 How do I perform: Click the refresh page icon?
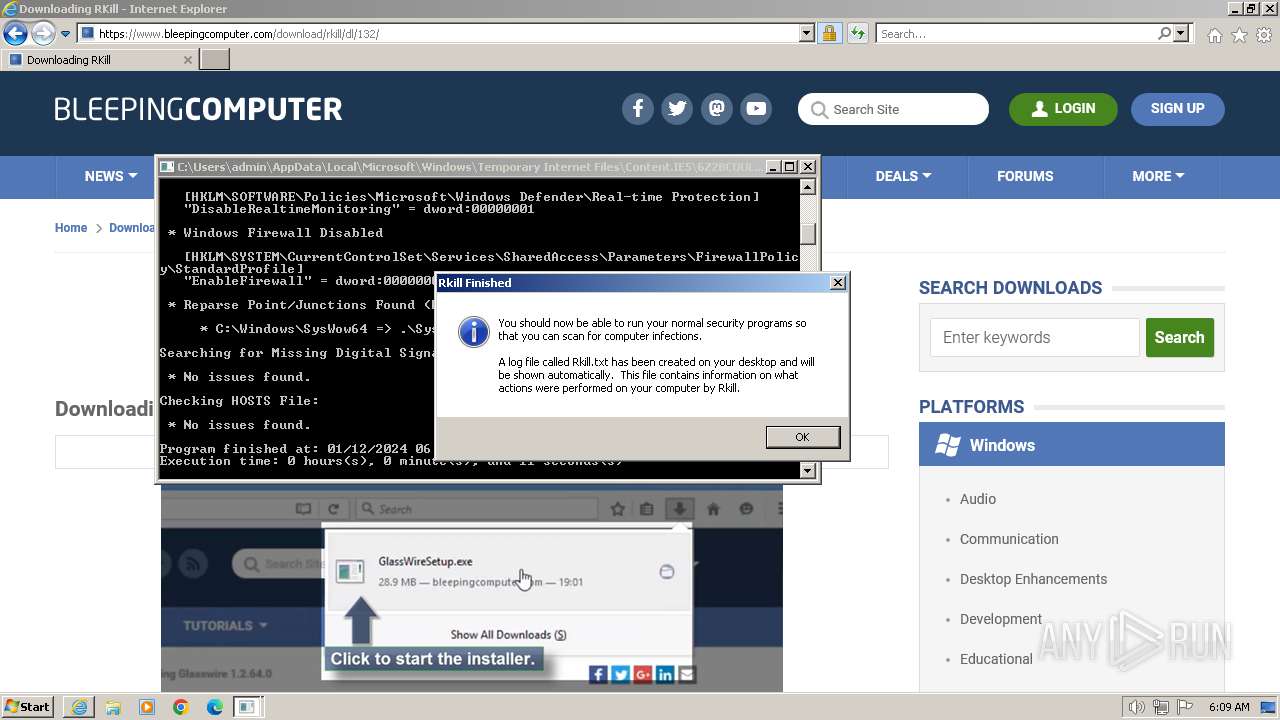tap(857, 34)
